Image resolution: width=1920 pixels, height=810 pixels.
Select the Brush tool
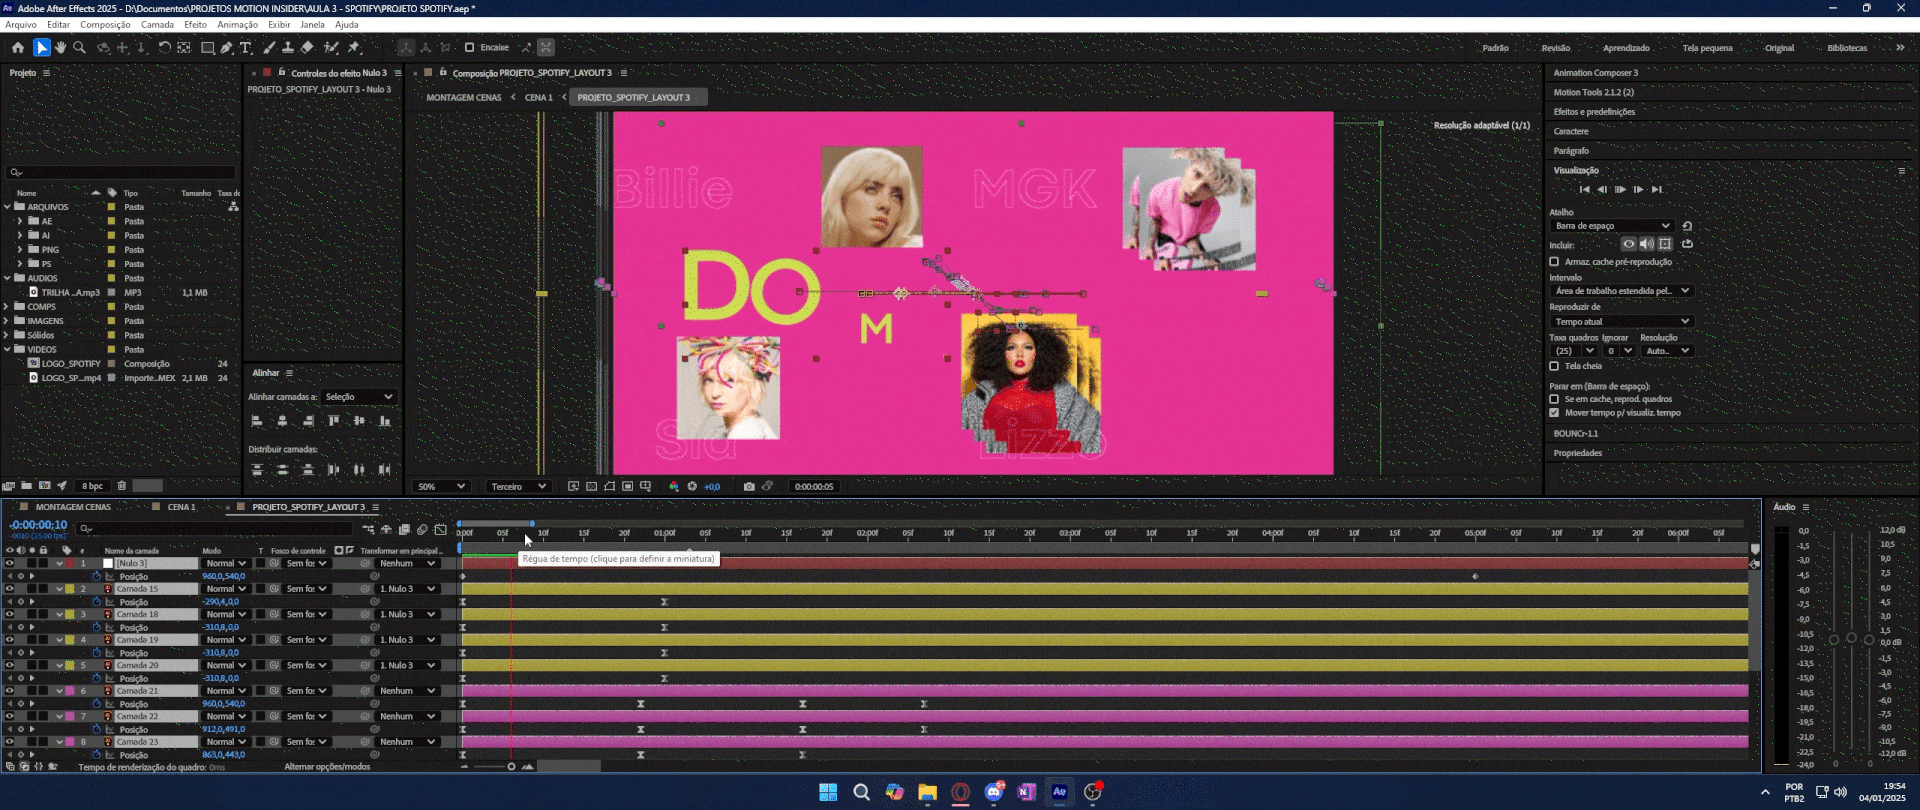click(x=269, y=47)
